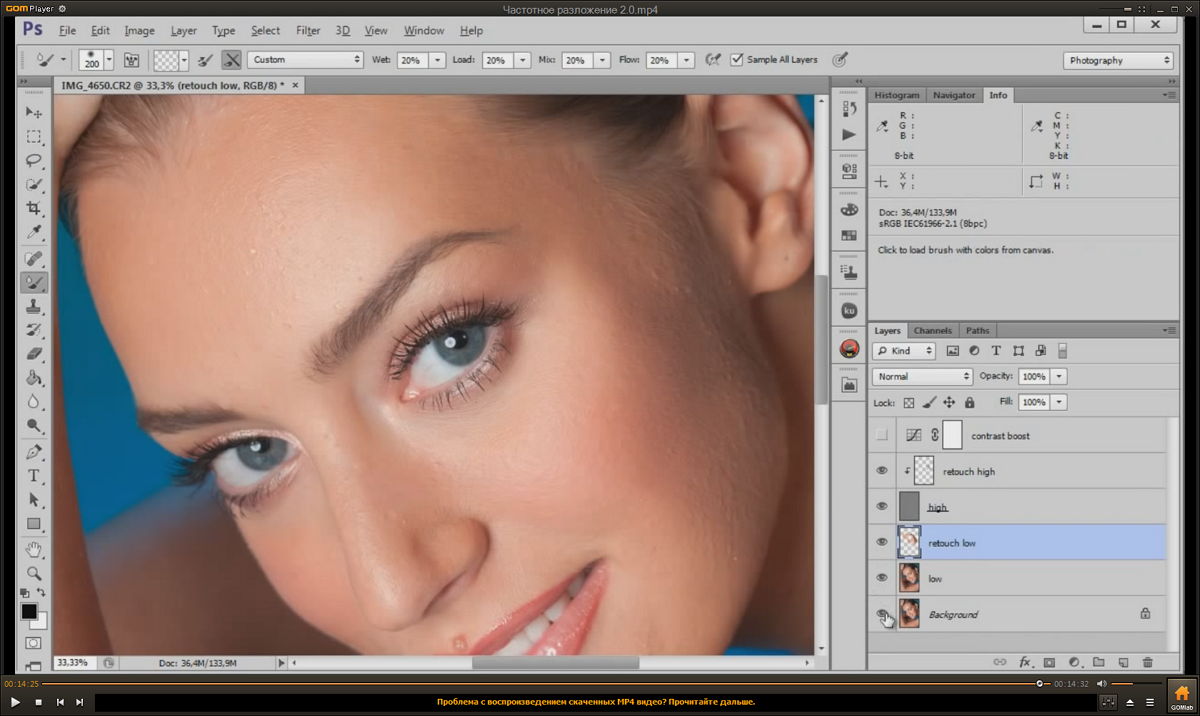
Task: Click the foreground color swatch
Action: coord(29,611)
